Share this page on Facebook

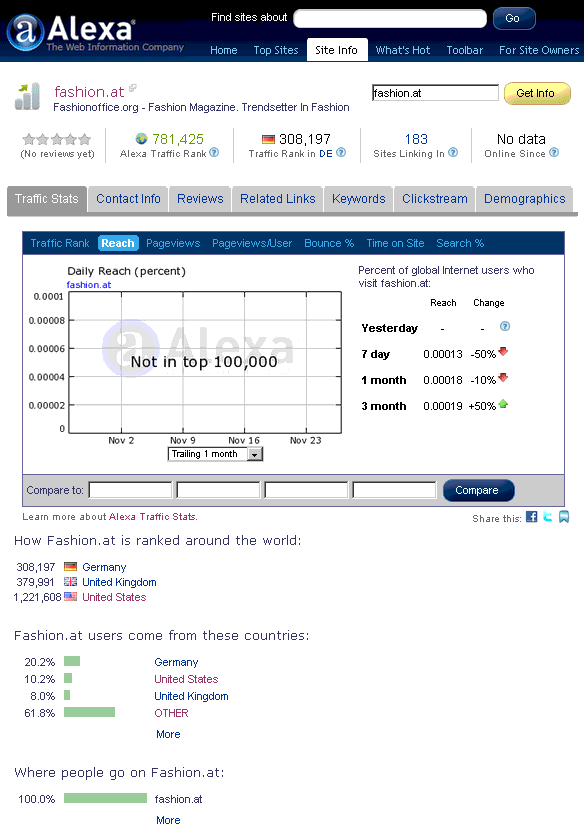click(x=532, y=517)
